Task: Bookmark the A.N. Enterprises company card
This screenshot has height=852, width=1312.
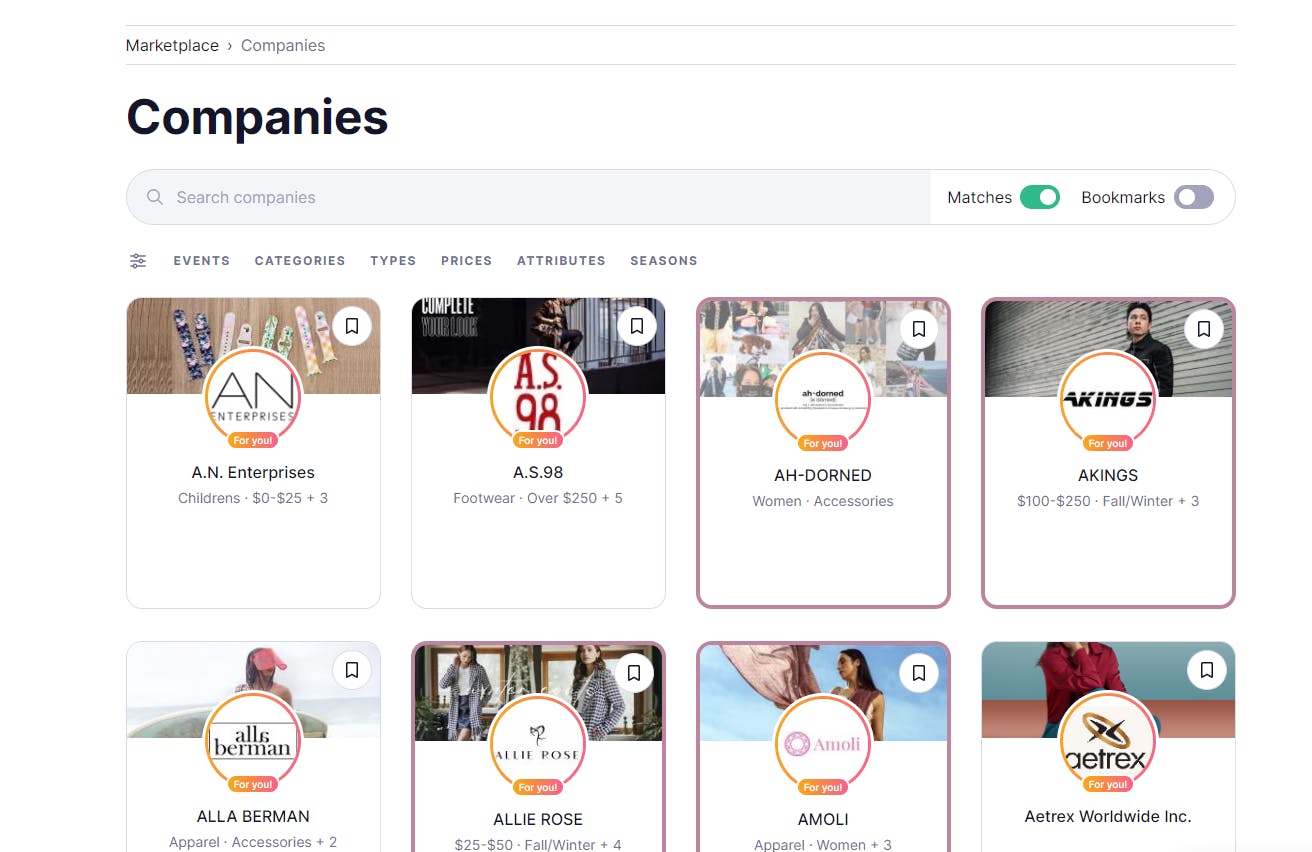Action: (352, 326)
